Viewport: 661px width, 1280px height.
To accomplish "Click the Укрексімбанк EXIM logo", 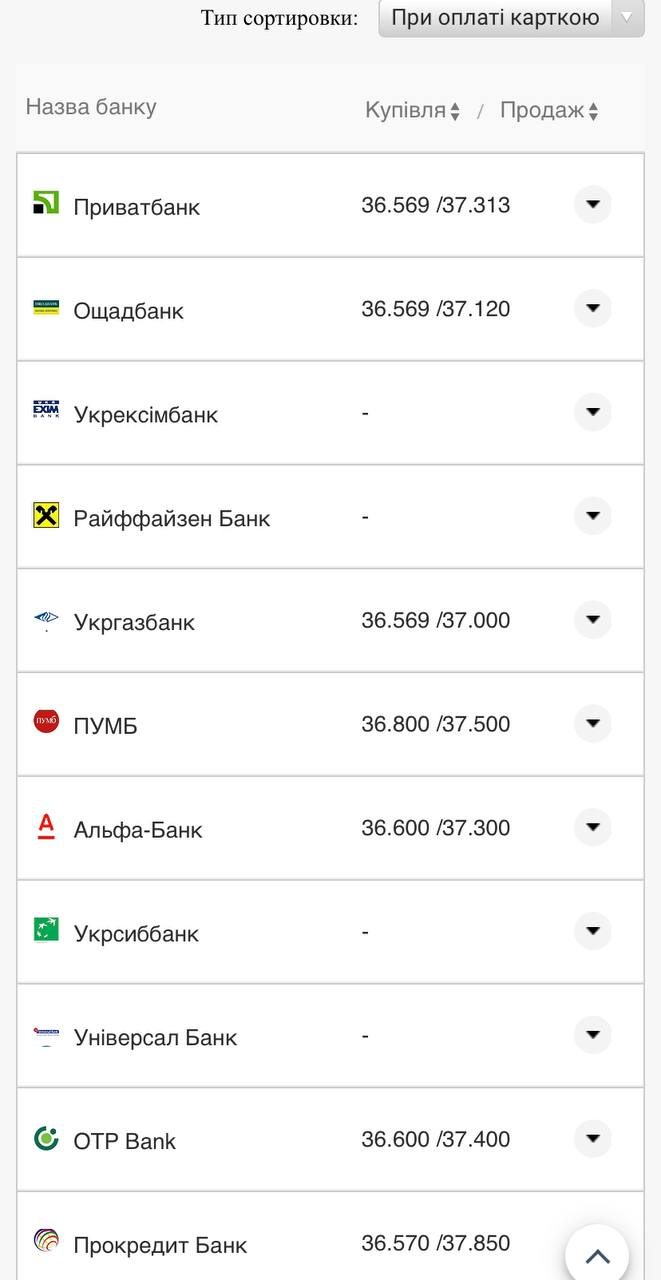I will tap(46, 411).
